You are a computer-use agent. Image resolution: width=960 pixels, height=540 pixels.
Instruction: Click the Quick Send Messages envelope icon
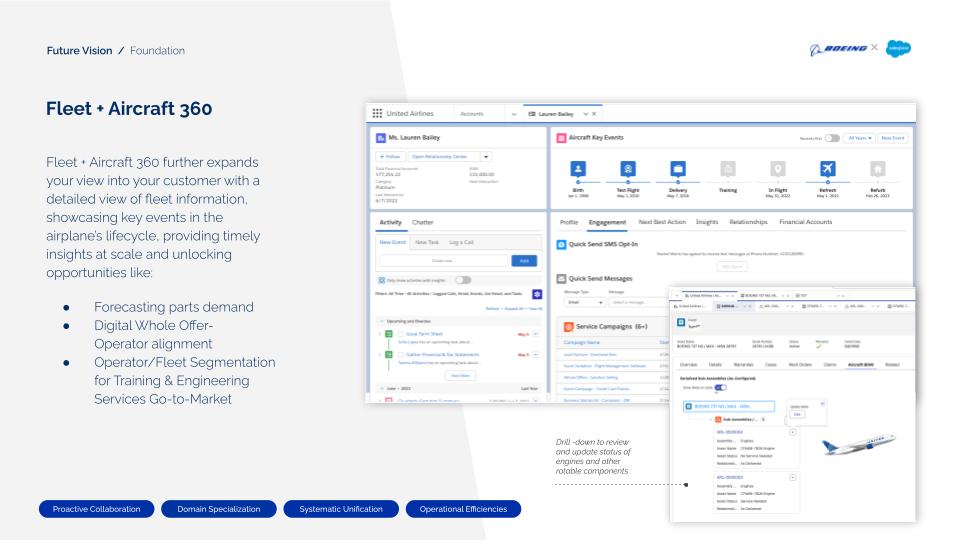561,279
